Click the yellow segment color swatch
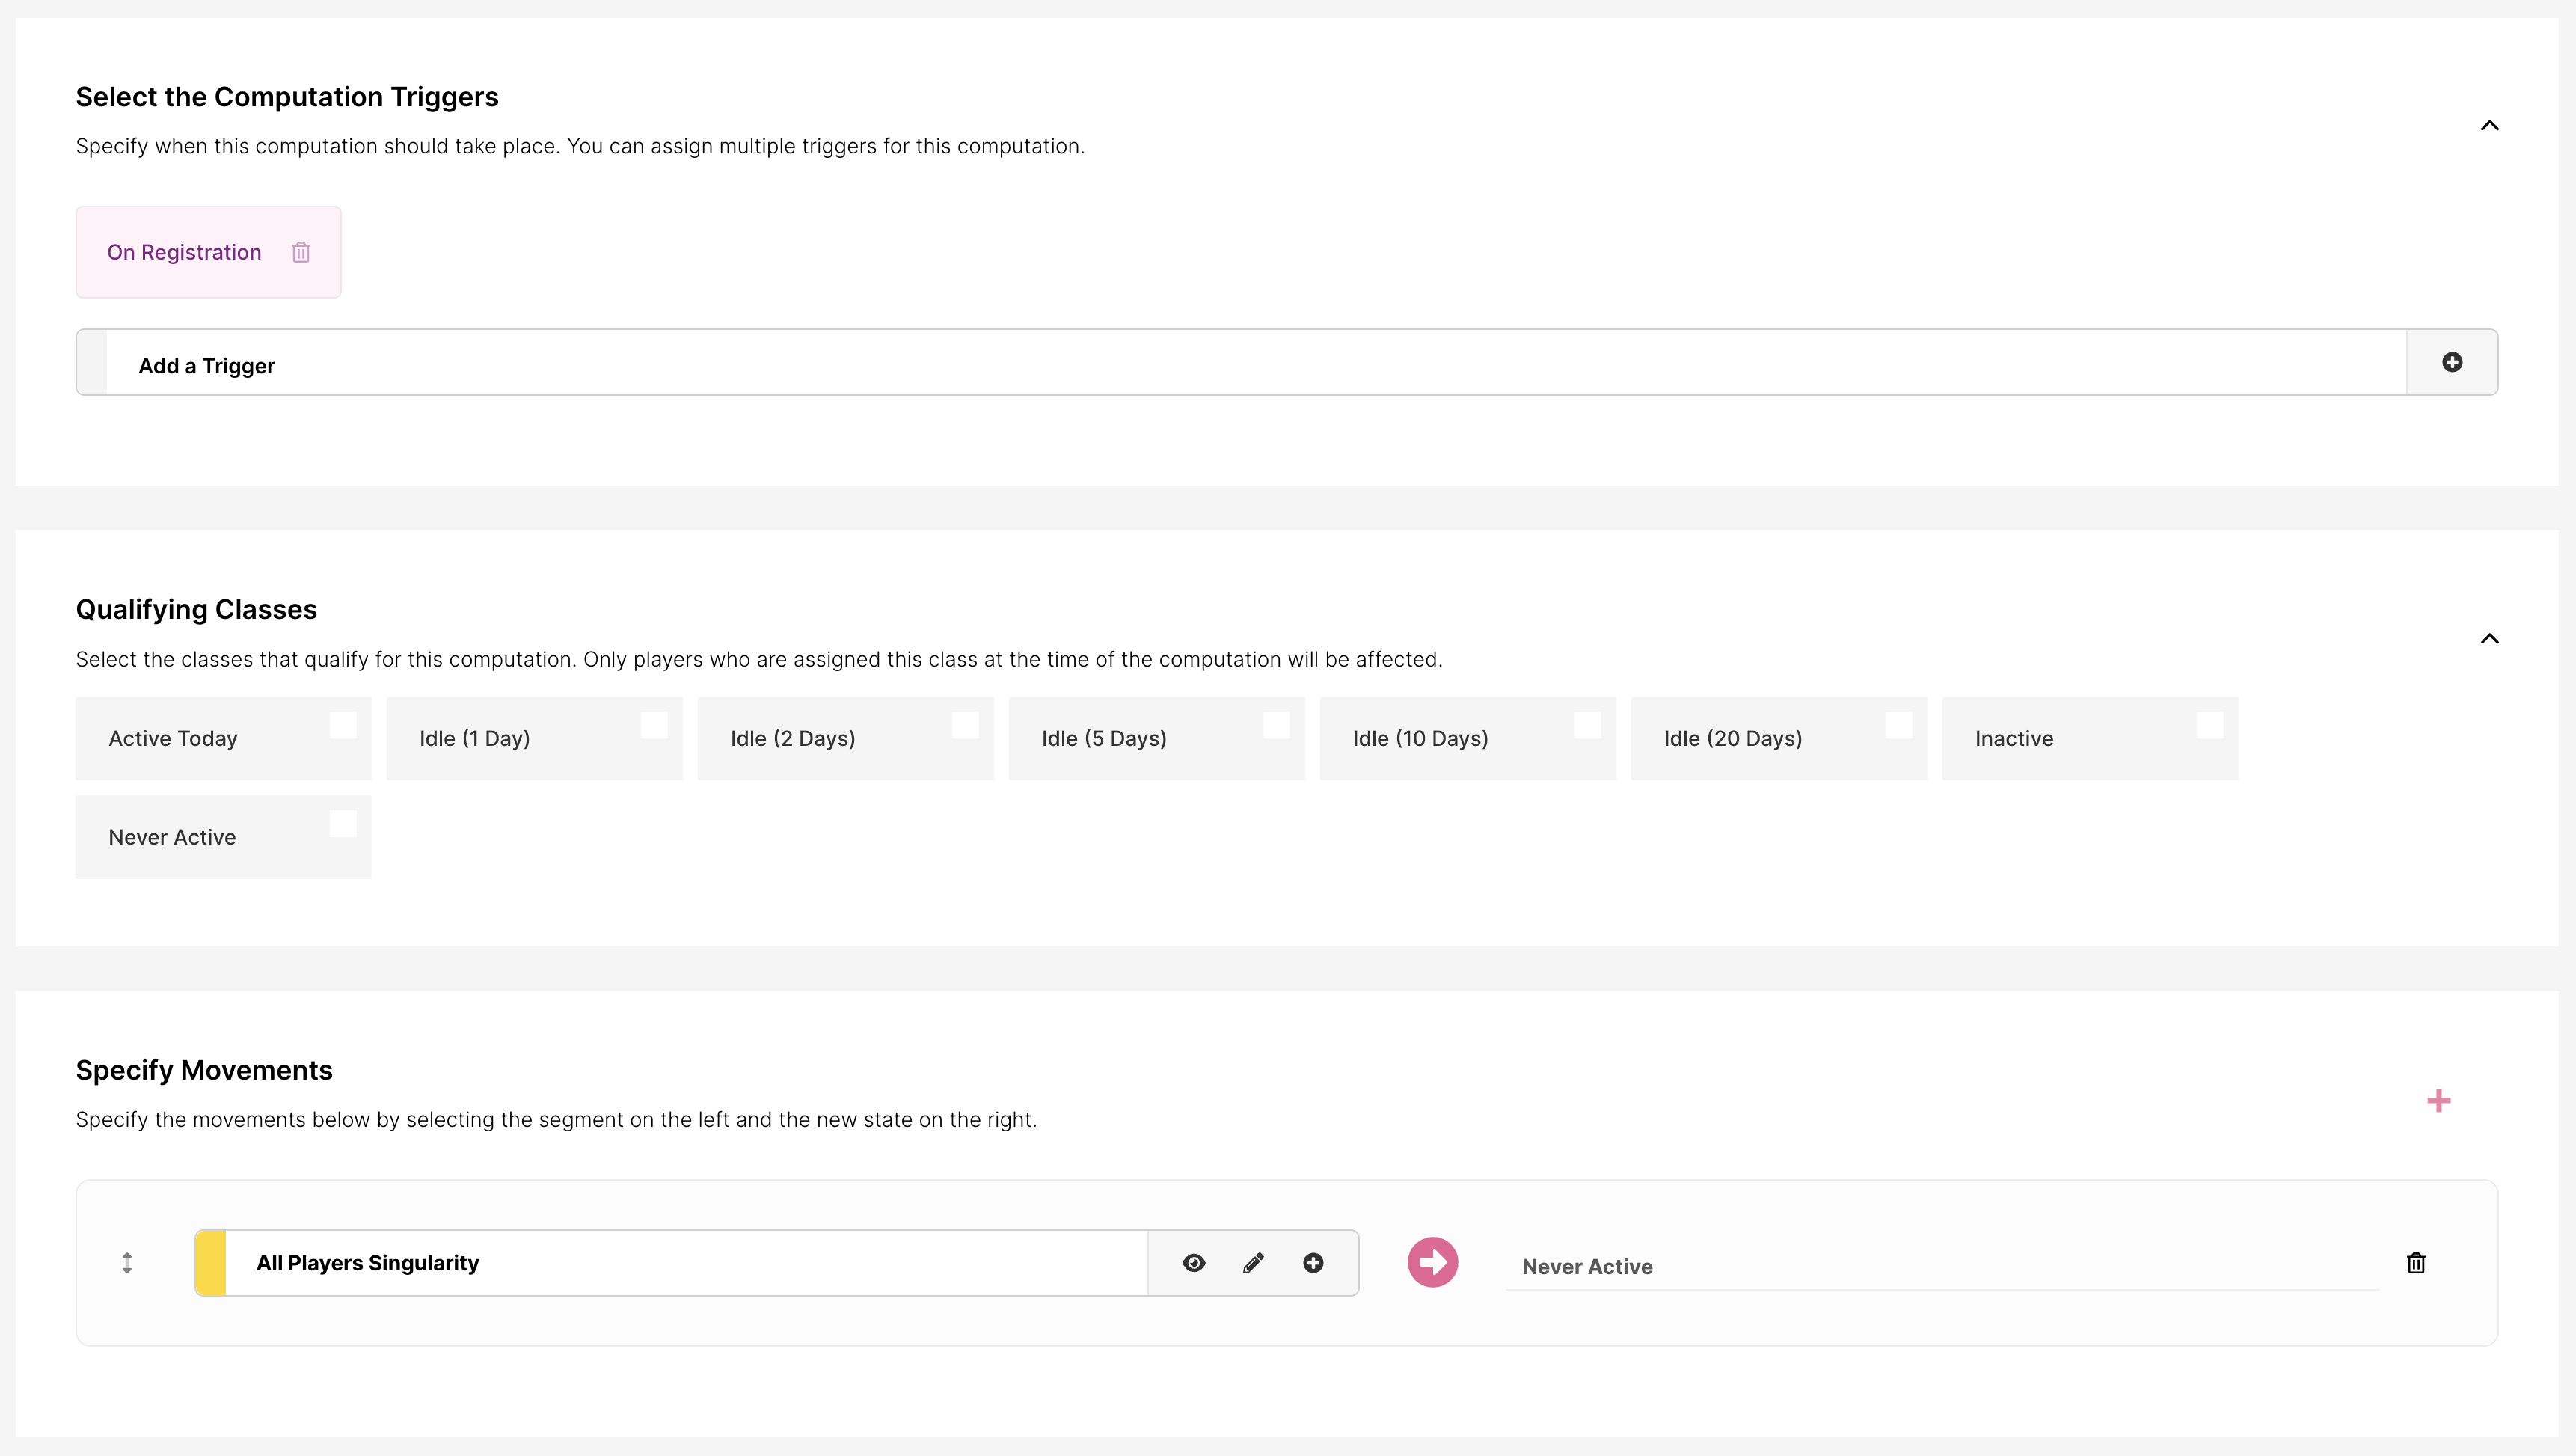Image resolution: width=2576 pixels, height=1456 pixels. pyautogui.click(x=211, y=1263)
